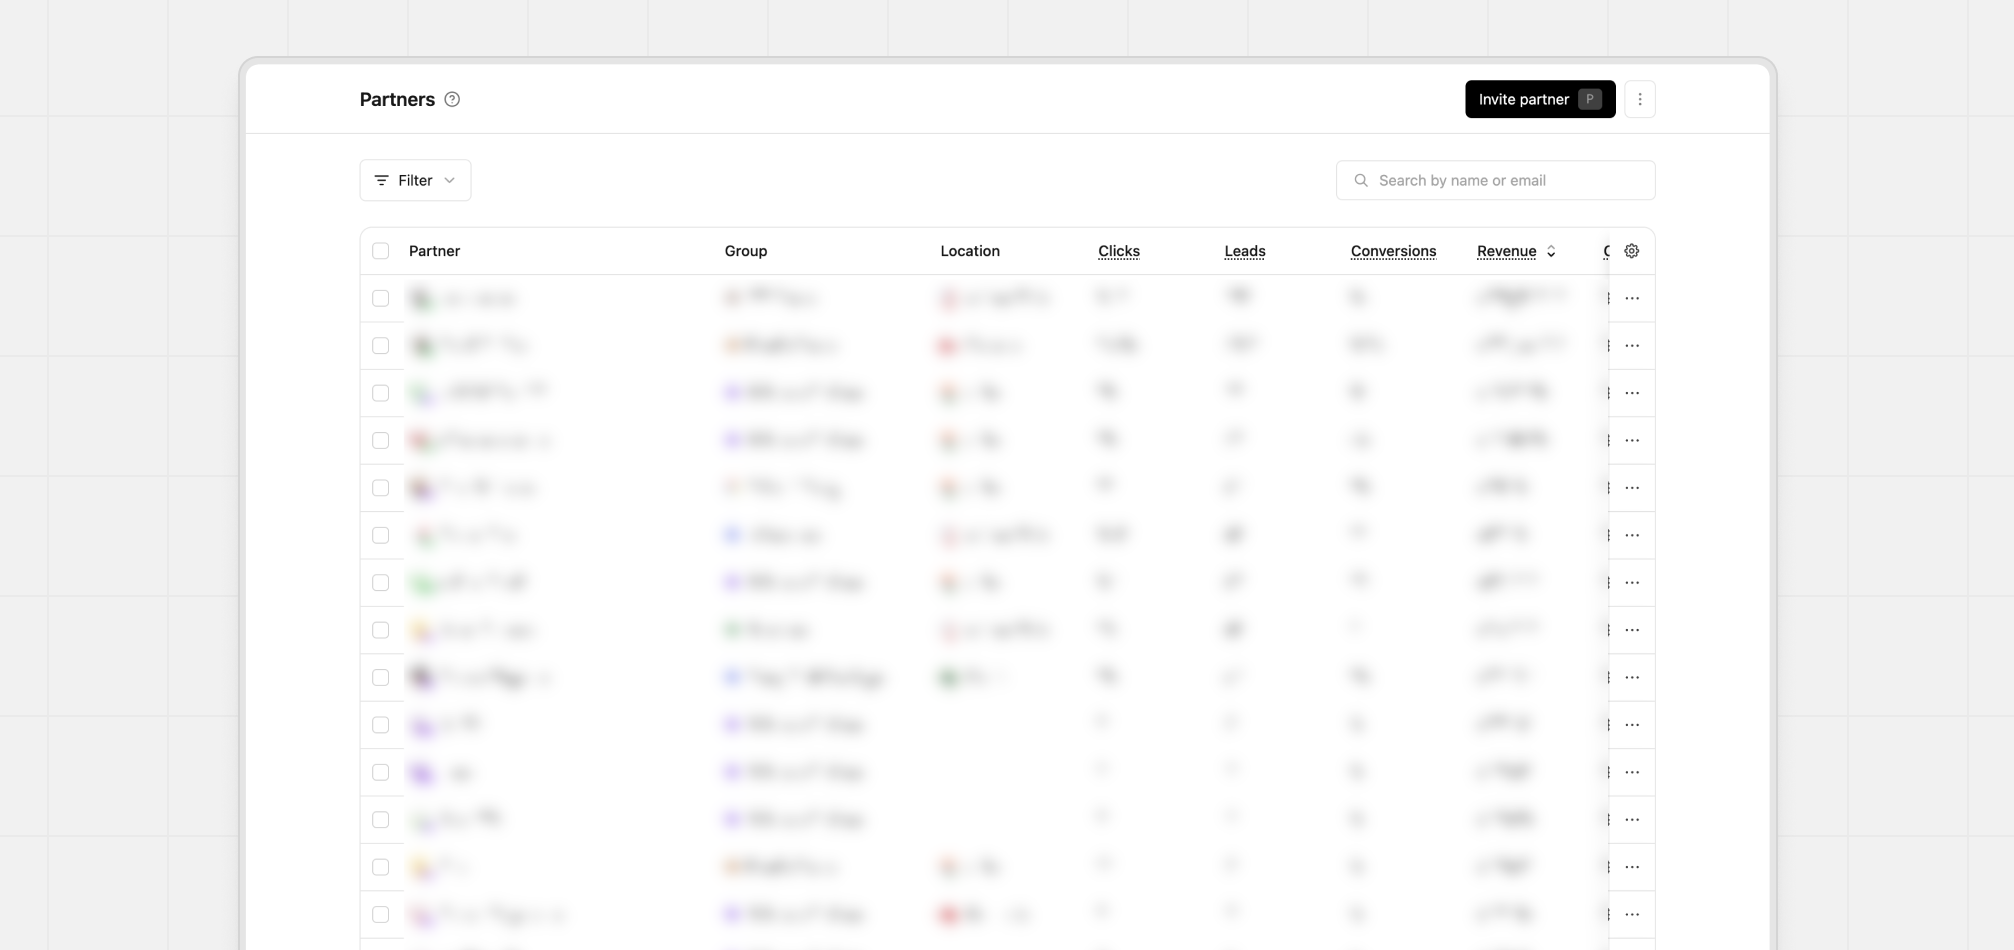Check the first partner row checkbox
The height and width of the screenshot is (950, 2014).
pyautogui.click(x=380, y=298)
